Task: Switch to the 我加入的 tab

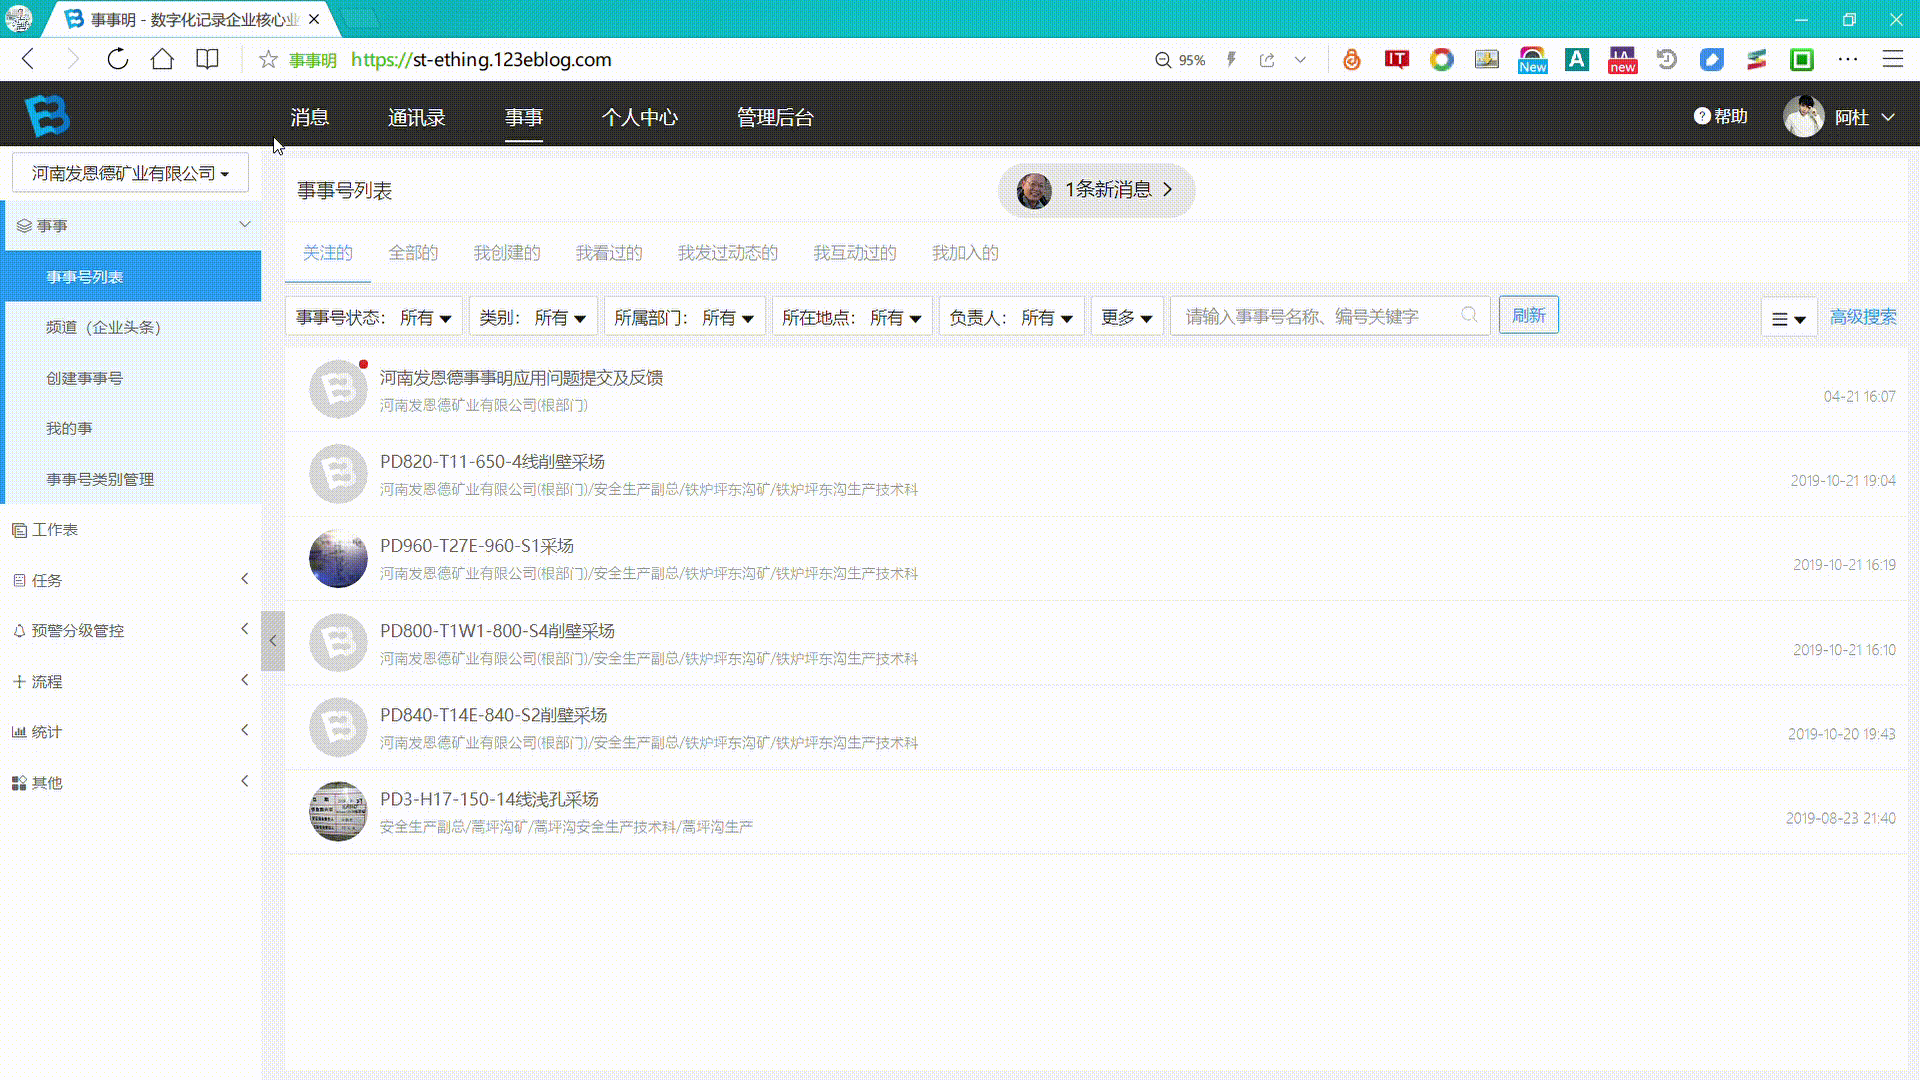Action: [x=965, y=253]
